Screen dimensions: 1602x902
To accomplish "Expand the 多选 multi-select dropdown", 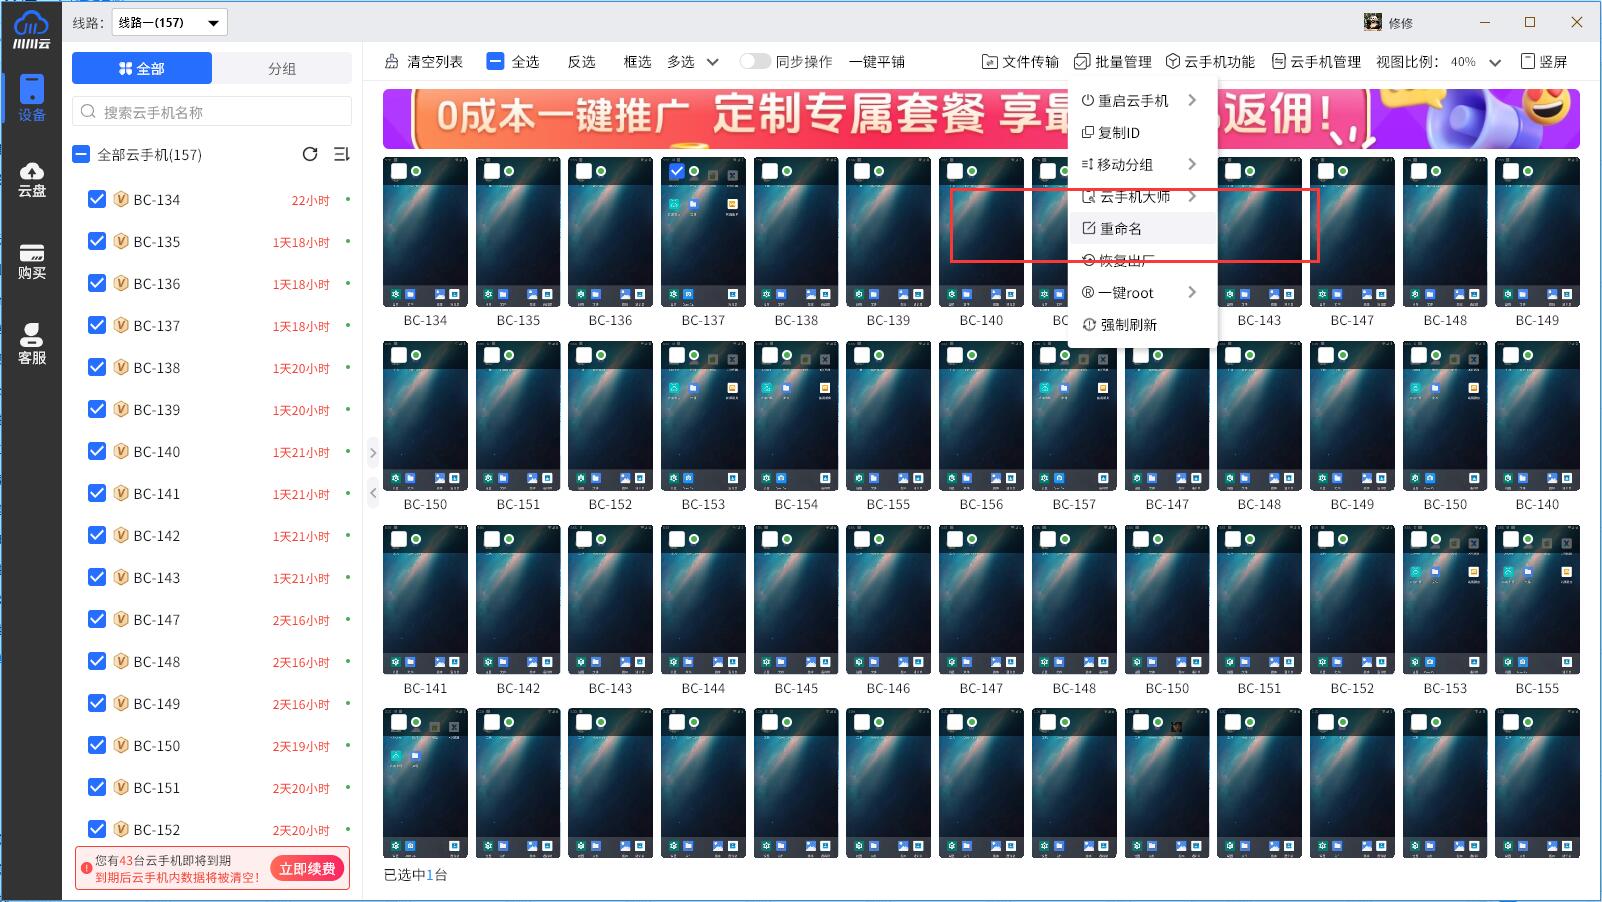I will coord(712,62).
